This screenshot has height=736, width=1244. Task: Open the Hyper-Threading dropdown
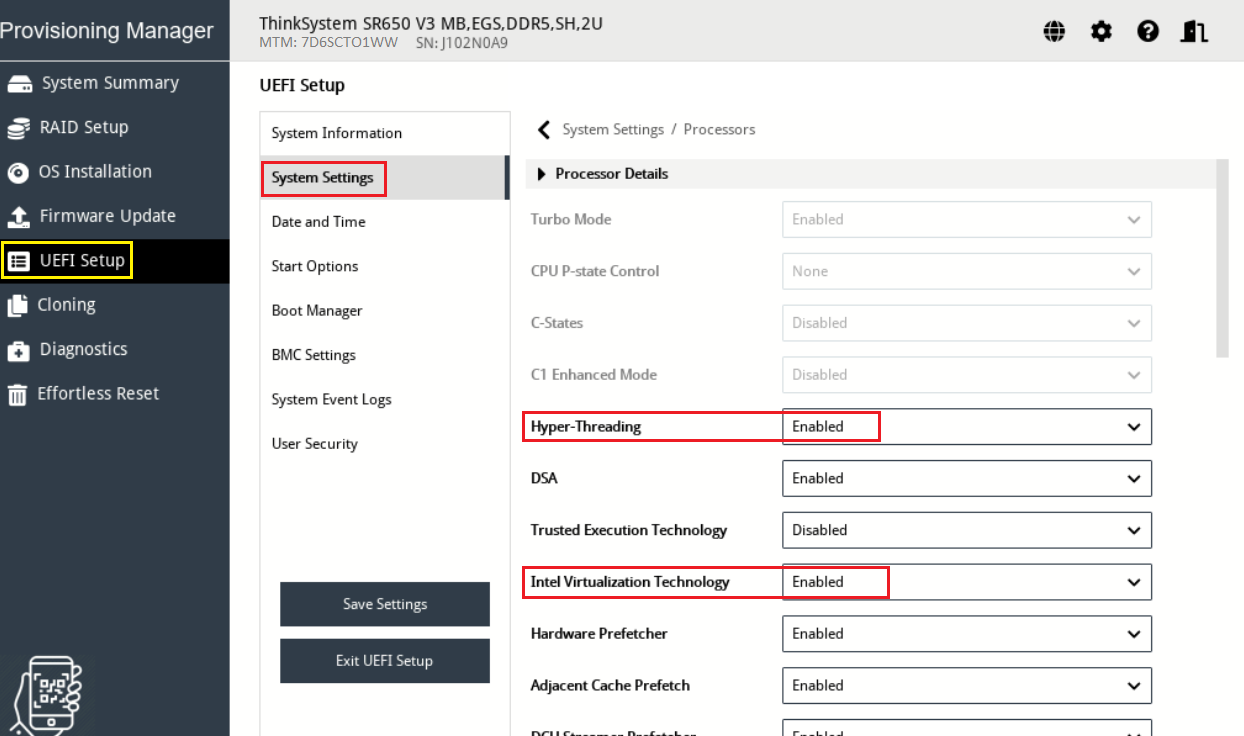(x=966, y=427)
